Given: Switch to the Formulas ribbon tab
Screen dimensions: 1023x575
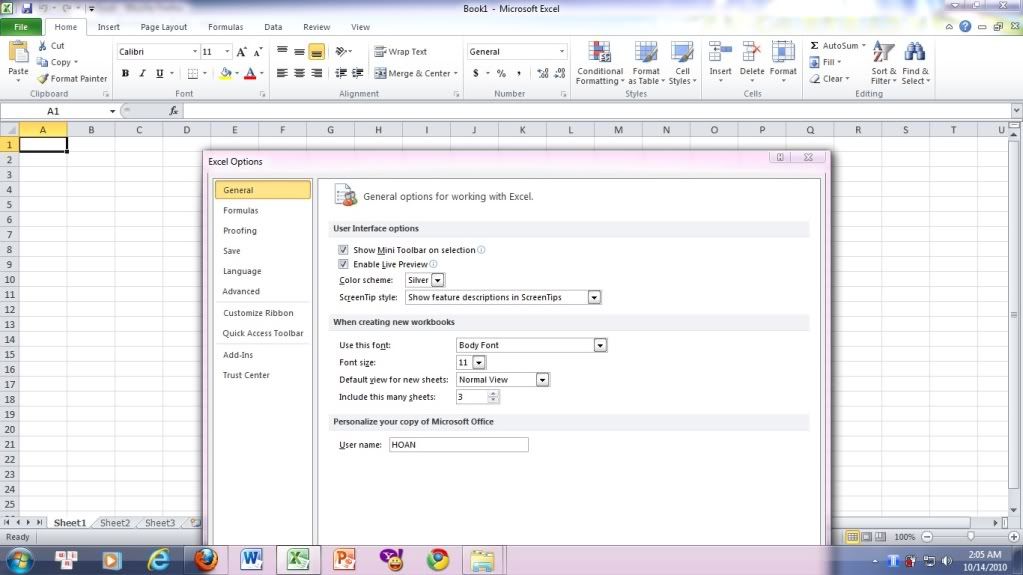Looking at the screenshot, I should pyautogui.click(x=226, y=27).
